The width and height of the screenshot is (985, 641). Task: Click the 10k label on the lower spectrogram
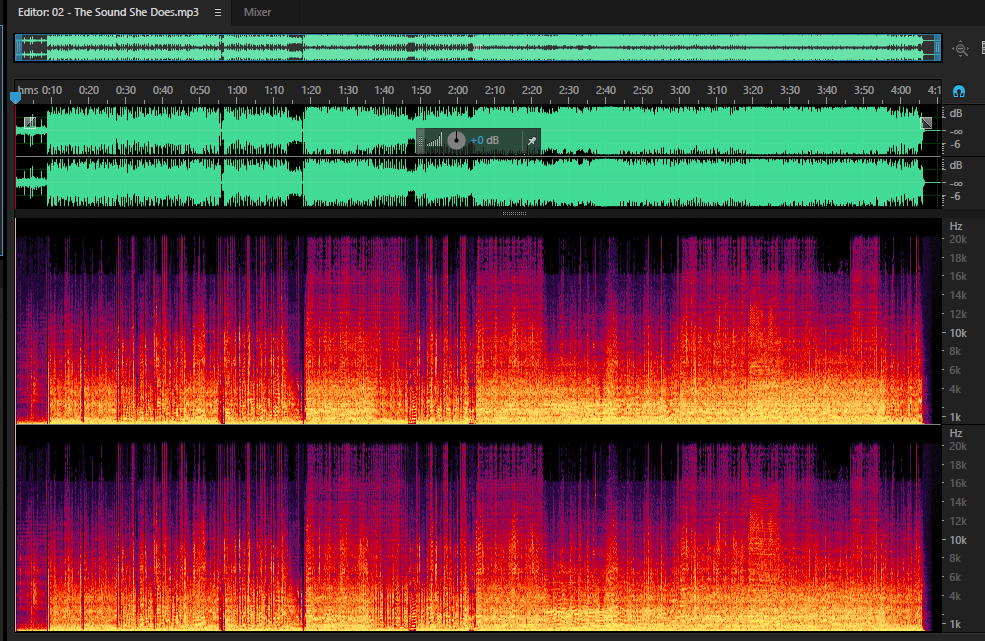[958, 540]
